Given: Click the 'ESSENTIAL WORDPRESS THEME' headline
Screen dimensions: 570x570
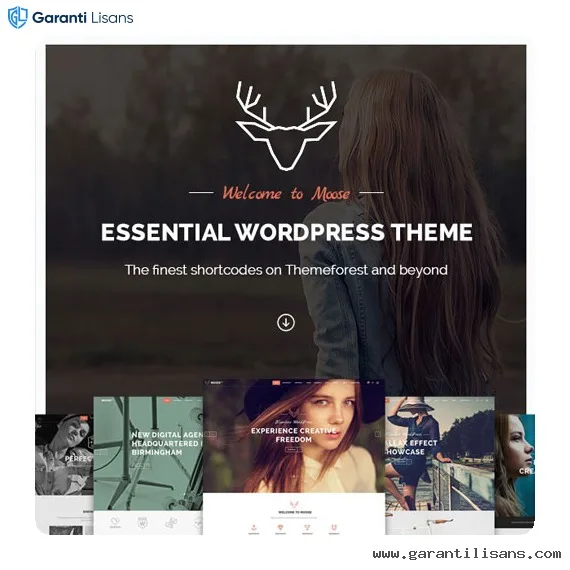Looking at the screenshot, I should (286, 232).
